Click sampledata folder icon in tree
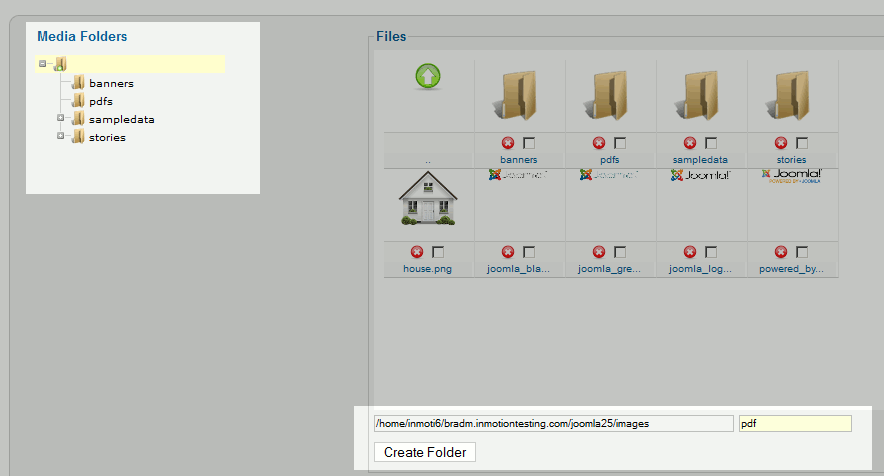The height and width of the screenshot is (476, 884). [78, 119]
